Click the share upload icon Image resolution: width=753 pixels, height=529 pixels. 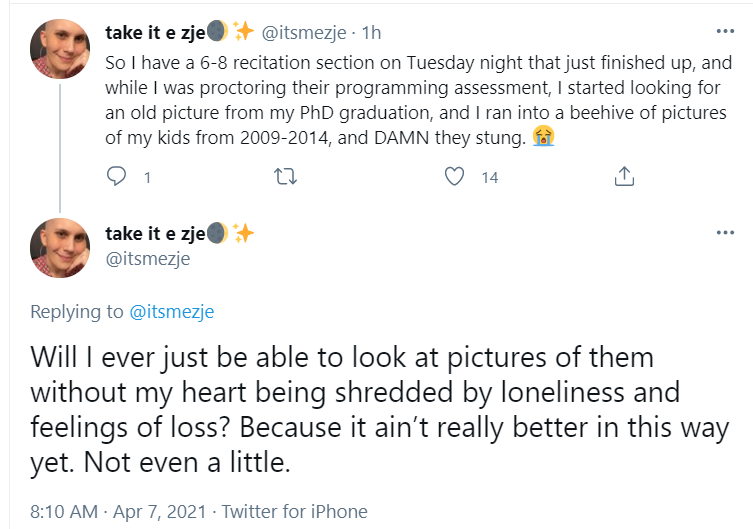click(624, 177)
